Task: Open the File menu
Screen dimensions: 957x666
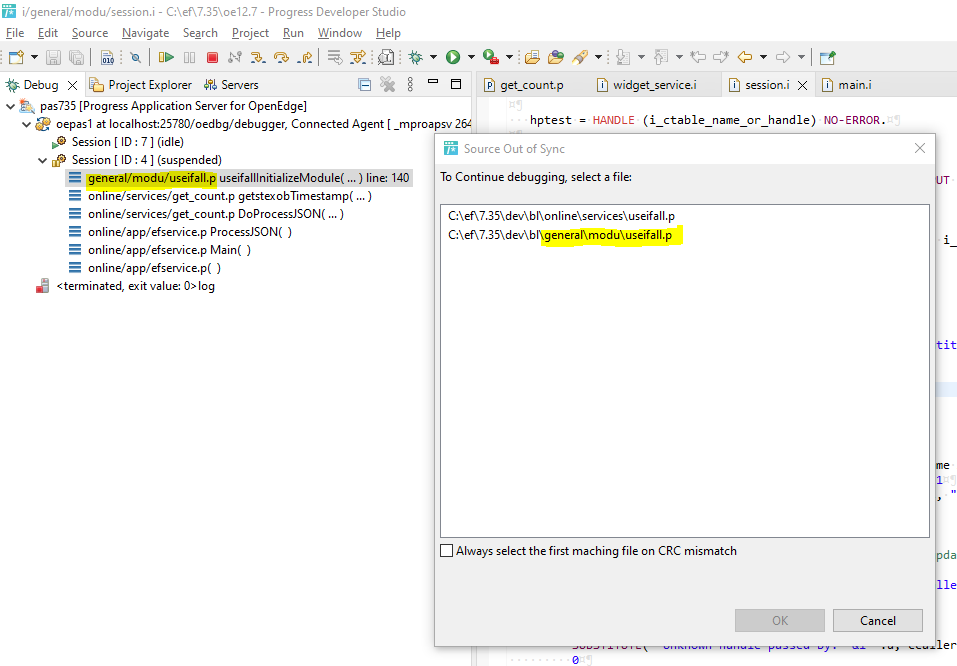Action: pos(15,33)
